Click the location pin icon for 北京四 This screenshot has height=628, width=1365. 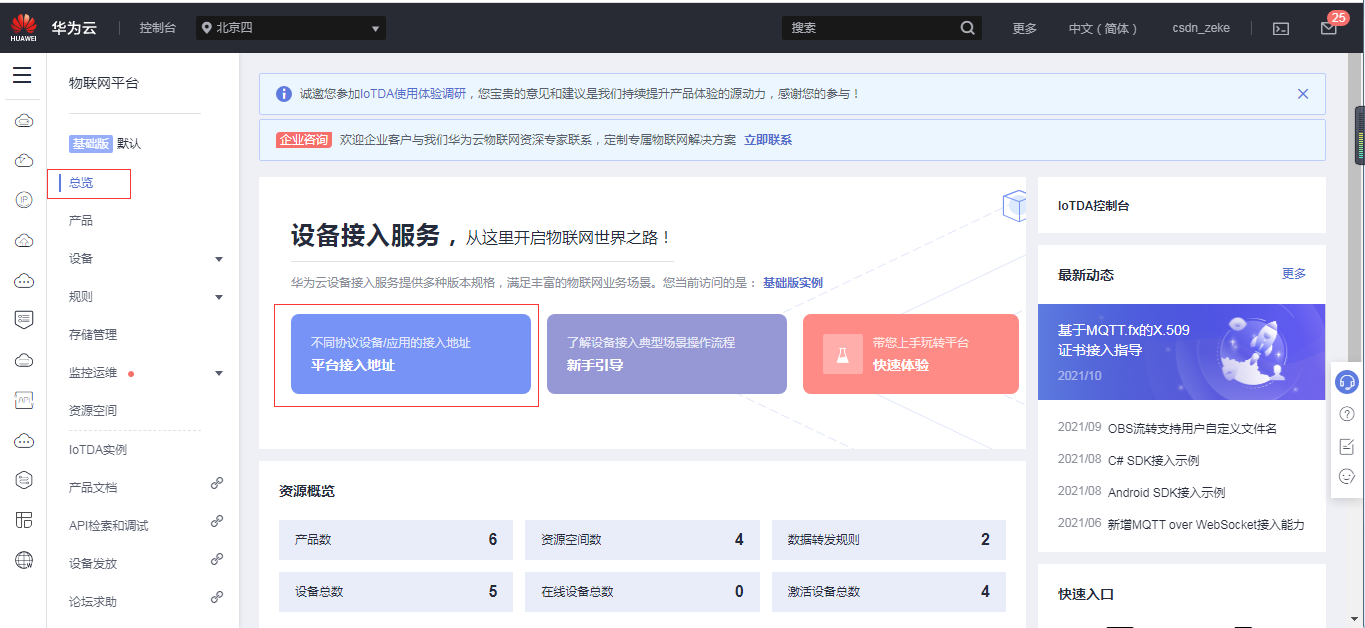(x=206, y=28)
